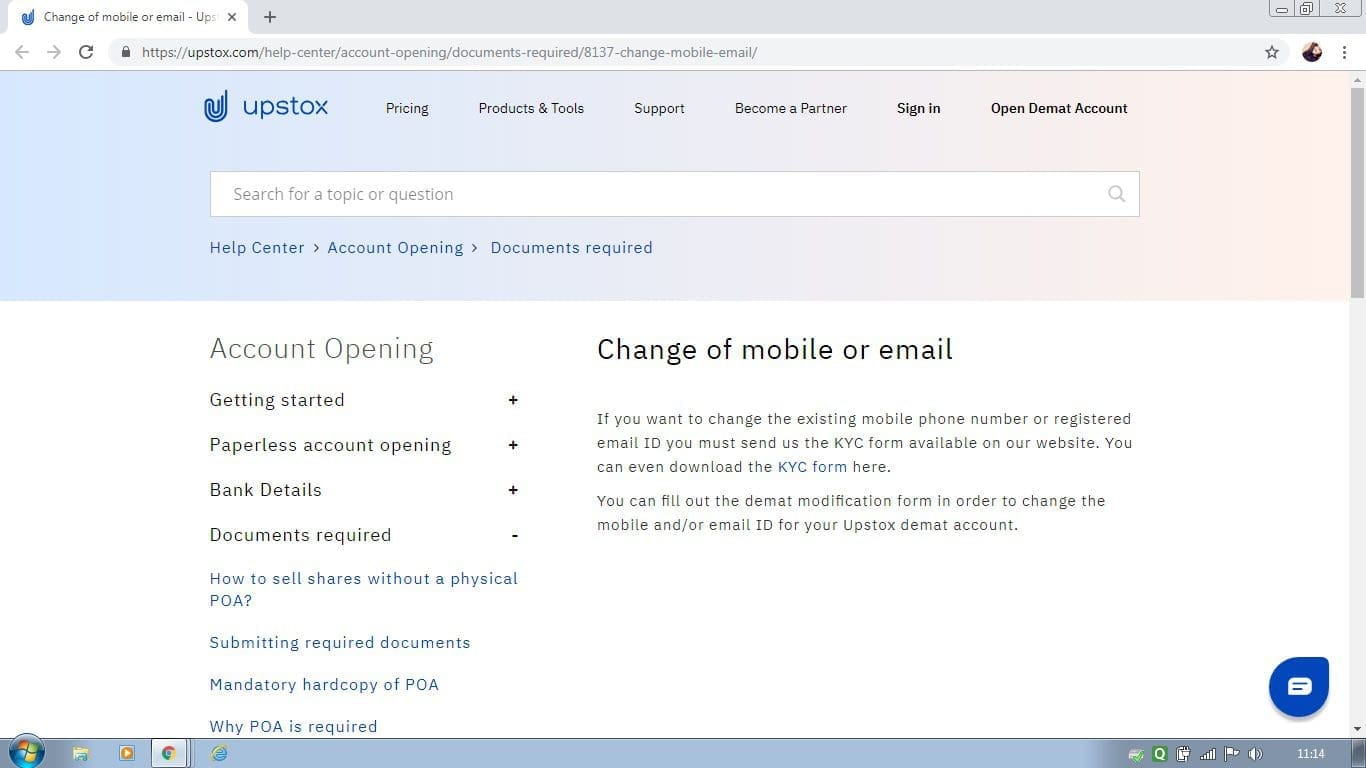Open Submitting required documents article
Screen dimensions: 1366x768
340,643
